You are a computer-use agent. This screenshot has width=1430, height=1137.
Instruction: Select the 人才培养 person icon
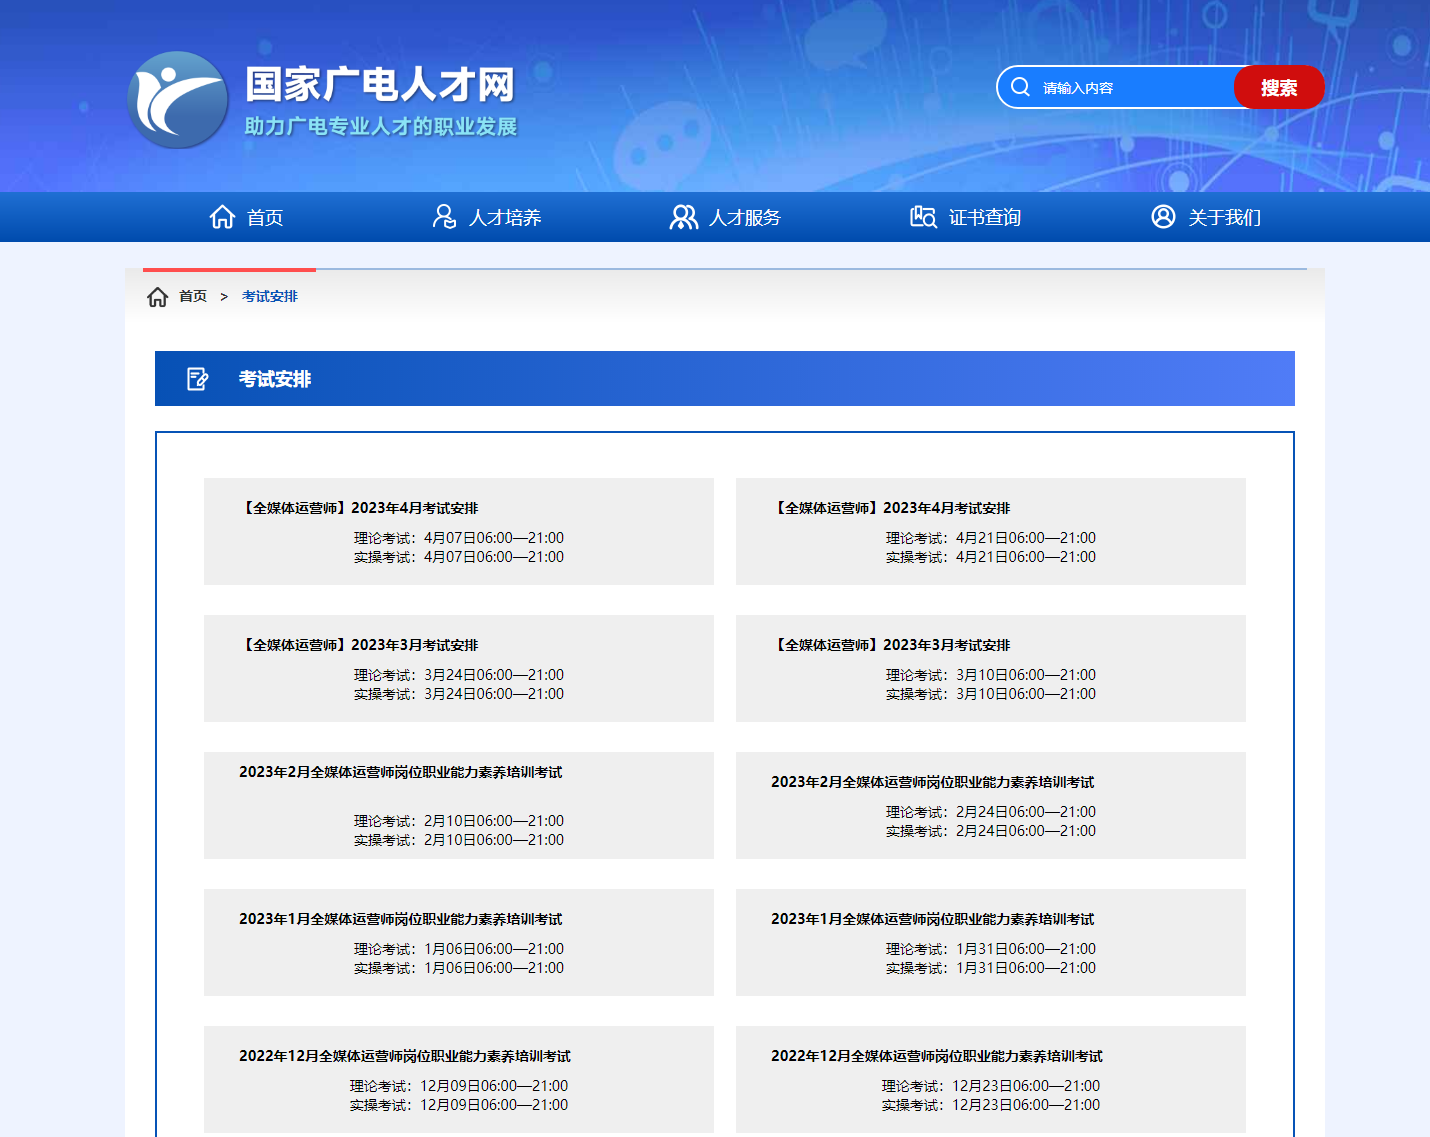(x=445, y=216)
